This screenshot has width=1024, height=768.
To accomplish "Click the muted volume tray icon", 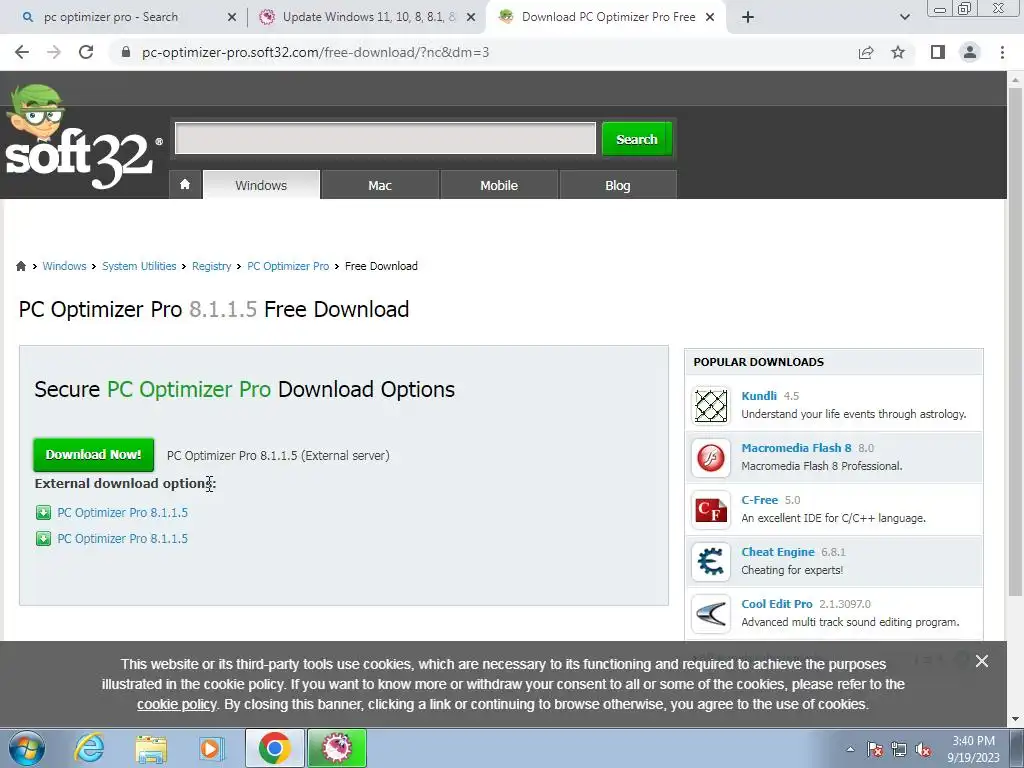I will pos(923,749).
